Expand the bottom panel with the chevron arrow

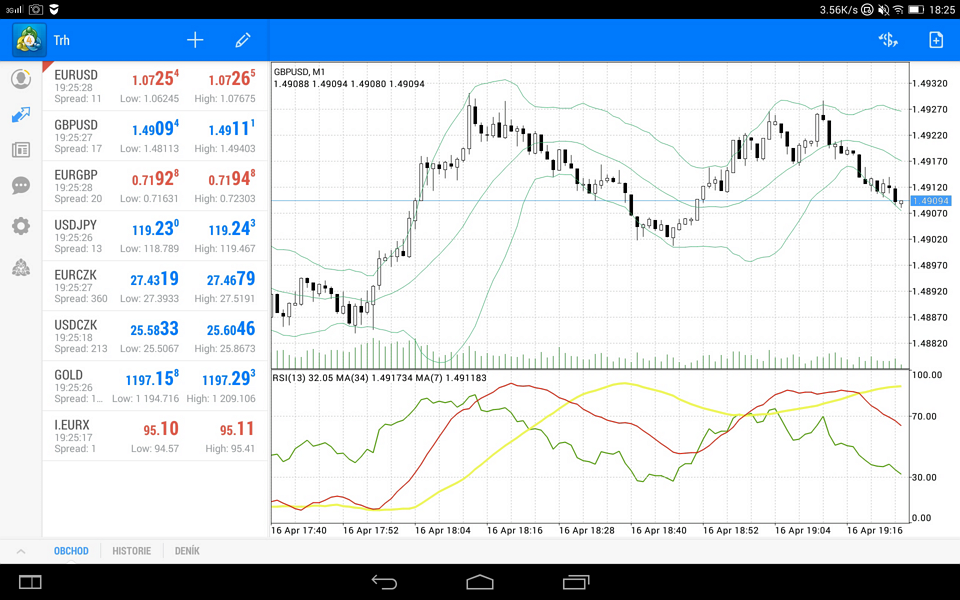(x=20, y=551)
